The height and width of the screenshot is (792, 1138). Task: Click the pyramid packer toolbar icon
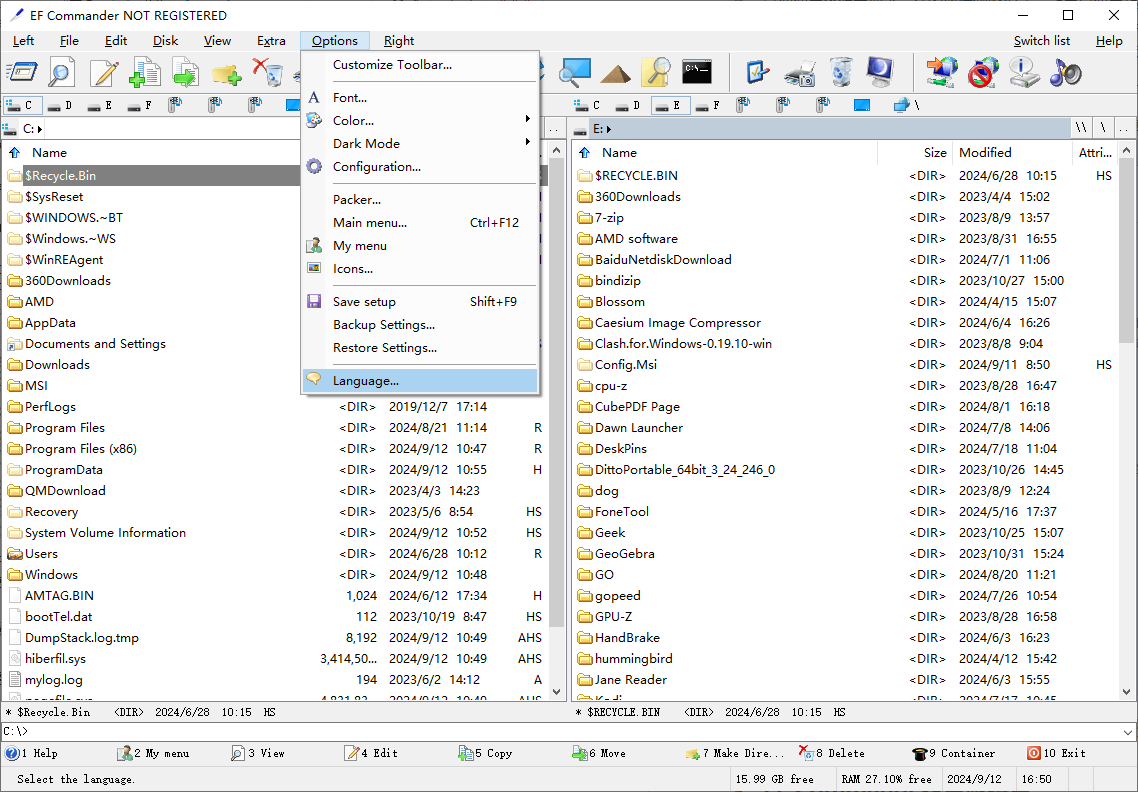click(x=615, y=73)
